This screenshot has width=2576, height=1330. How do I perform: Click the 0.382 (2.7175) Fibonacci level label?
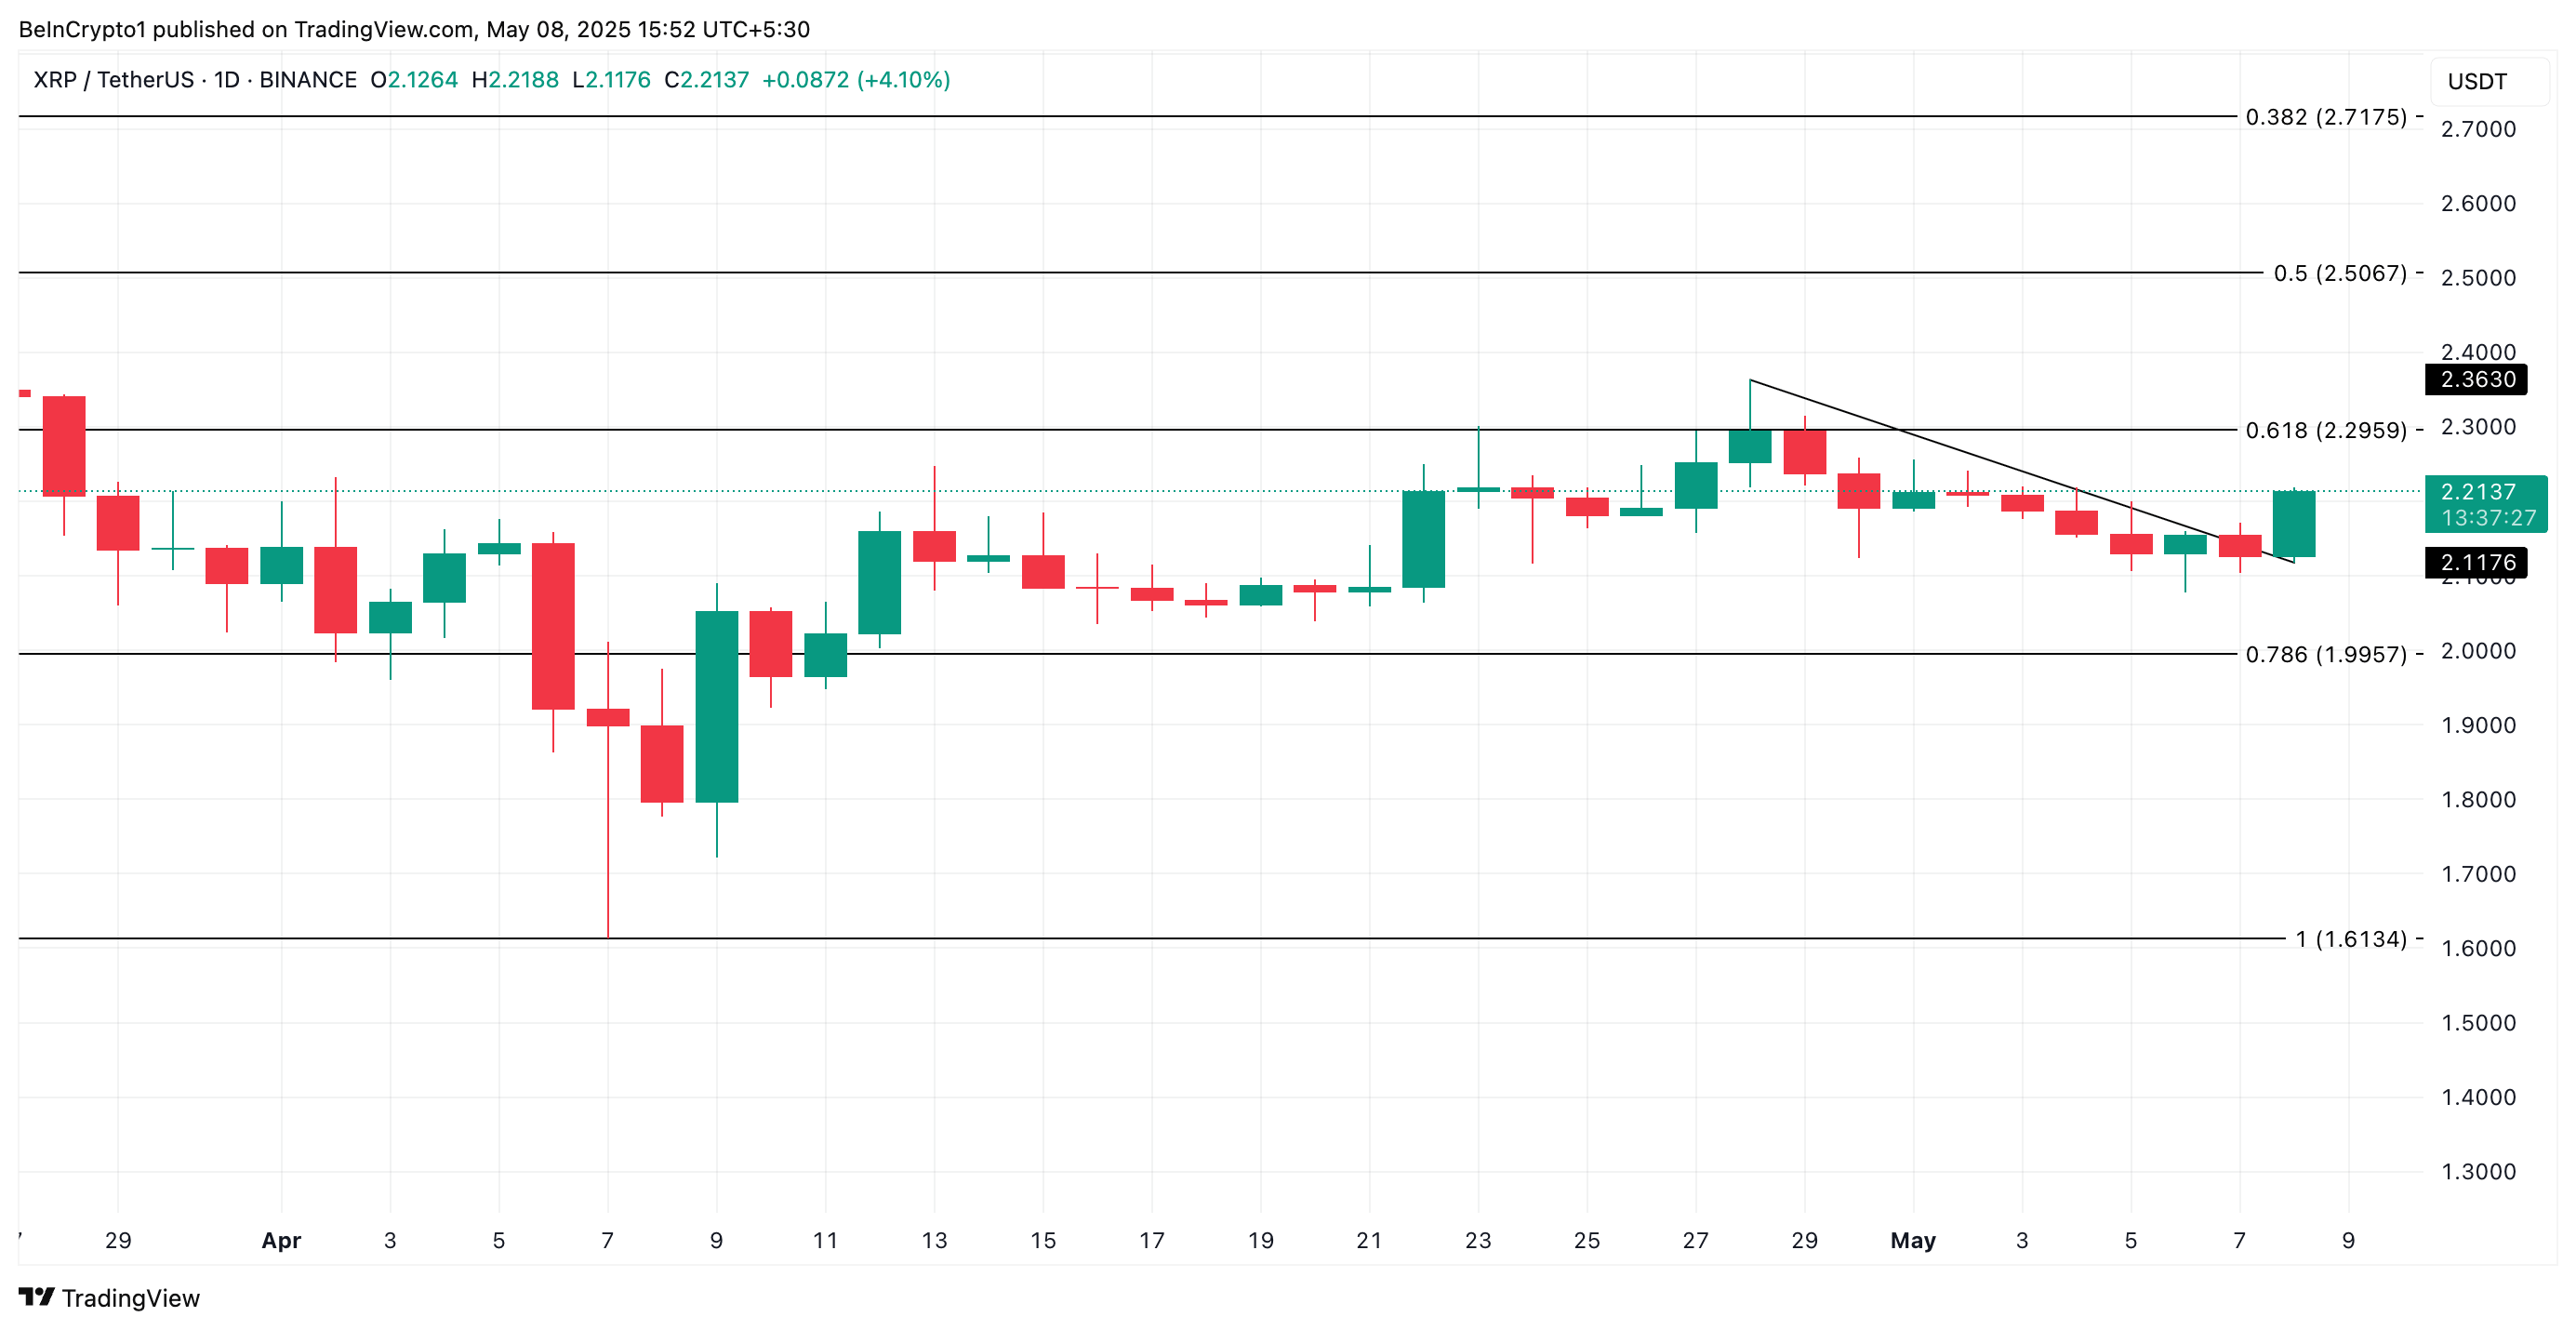click(2326, 117)
